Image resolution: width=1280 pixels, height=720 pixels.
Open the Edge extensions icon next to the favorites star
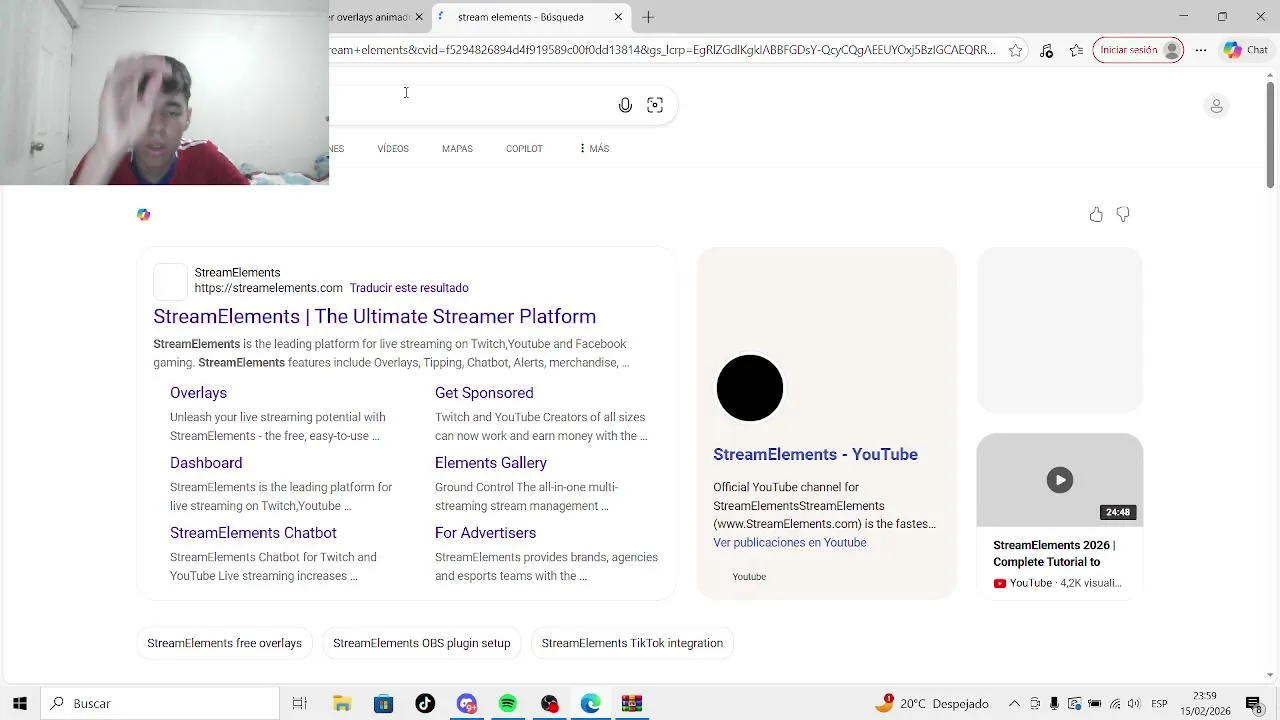tap(1046, 50)
